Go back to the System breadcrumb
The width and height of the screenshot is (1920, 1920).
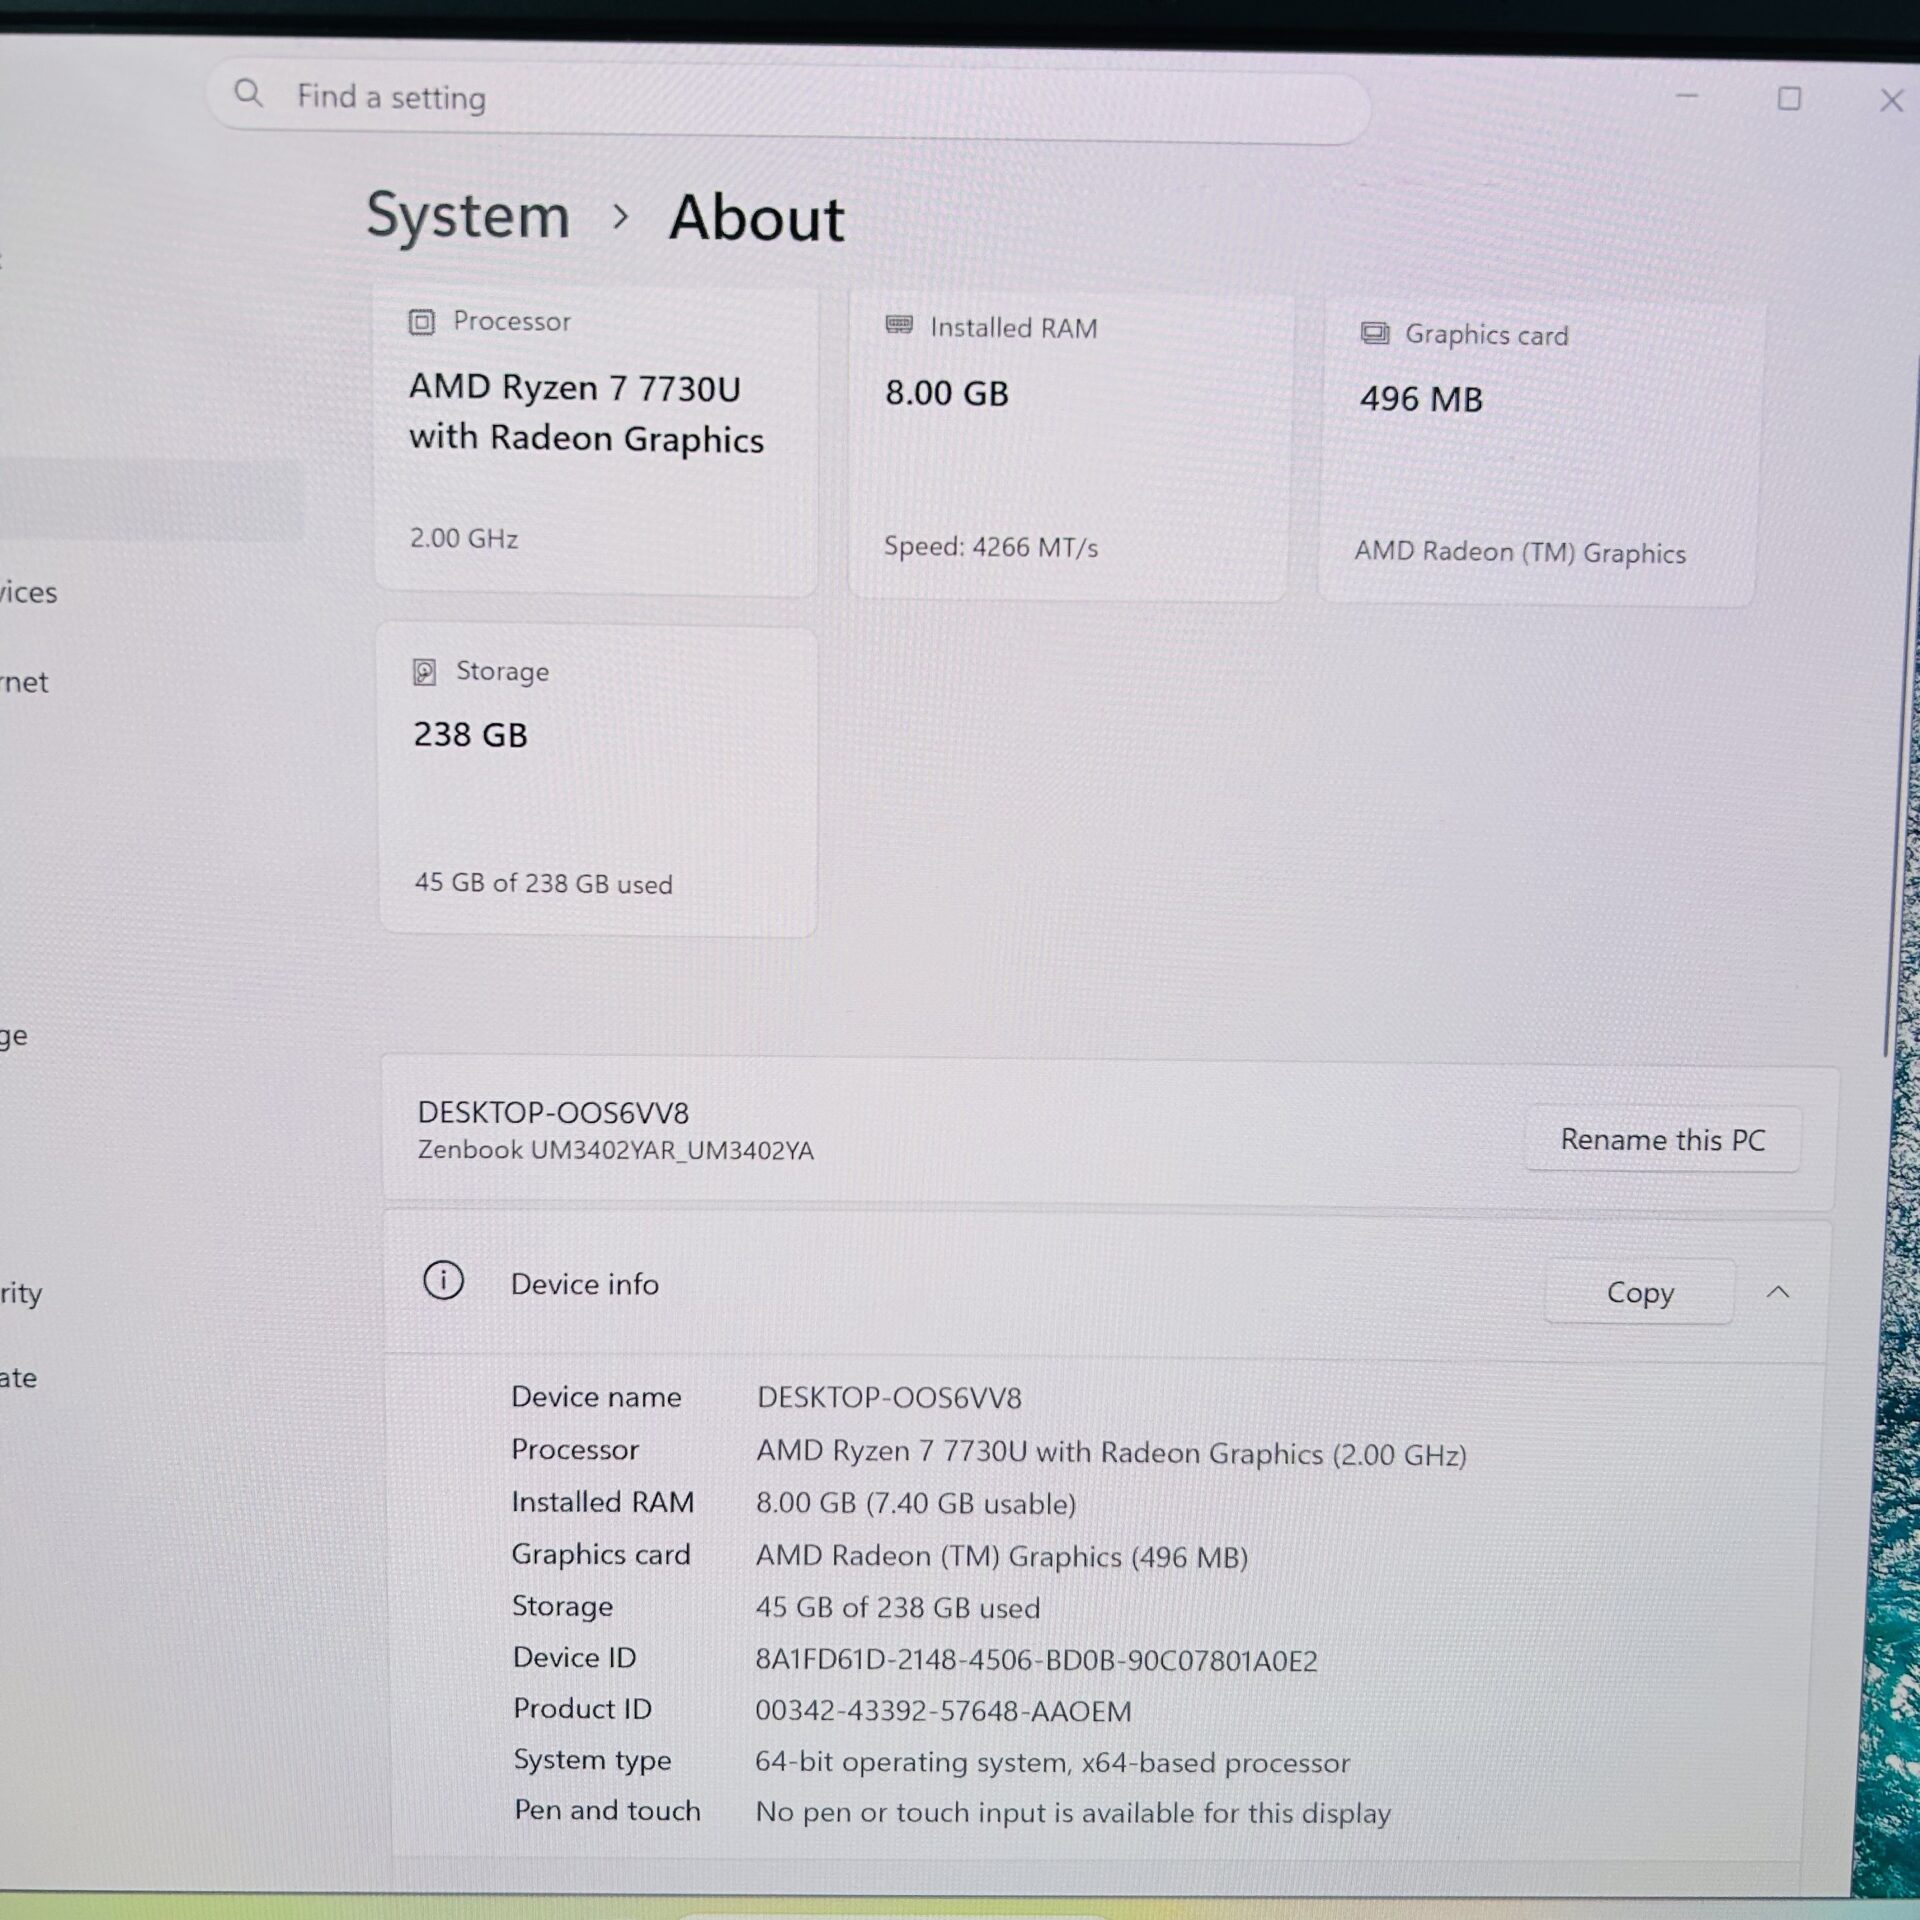coord(468,214)
